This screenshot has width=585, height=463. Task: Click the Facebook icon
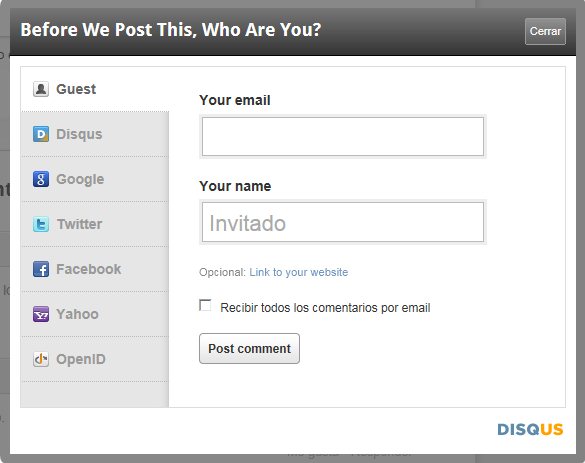pos(41,269)
